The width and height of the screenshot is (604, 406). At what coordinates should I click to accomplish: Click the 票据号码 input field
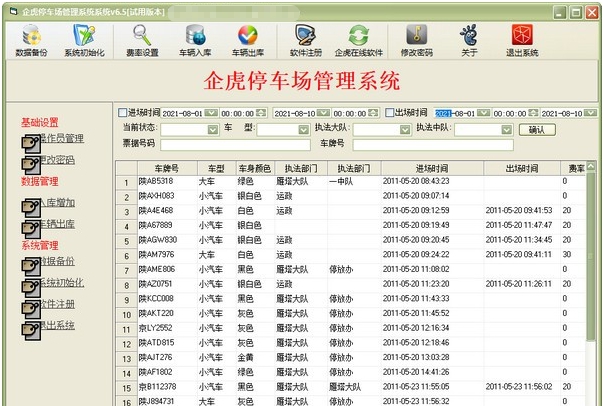tap(235, 145)
